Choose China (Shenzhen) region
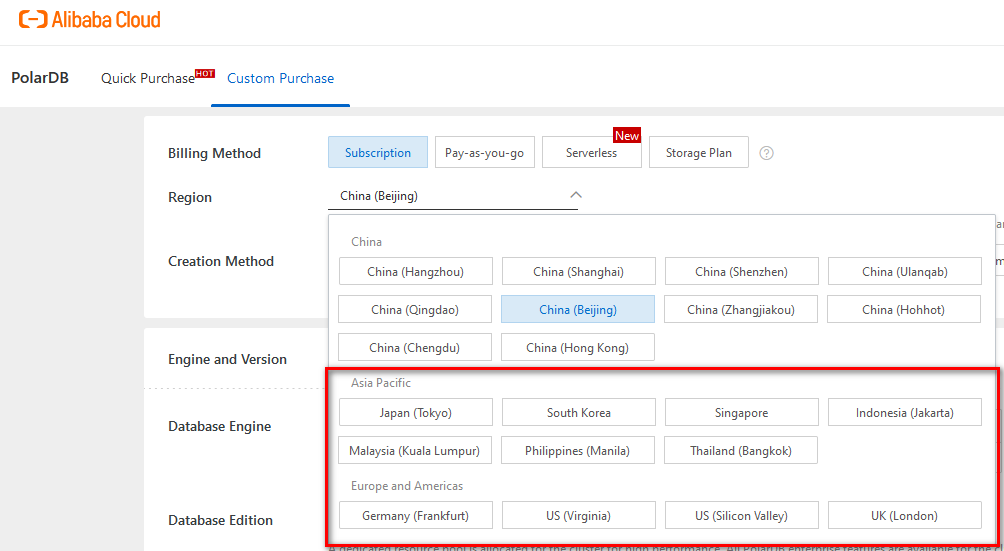The image size is (1004, 551). click(x=741, y=271)
